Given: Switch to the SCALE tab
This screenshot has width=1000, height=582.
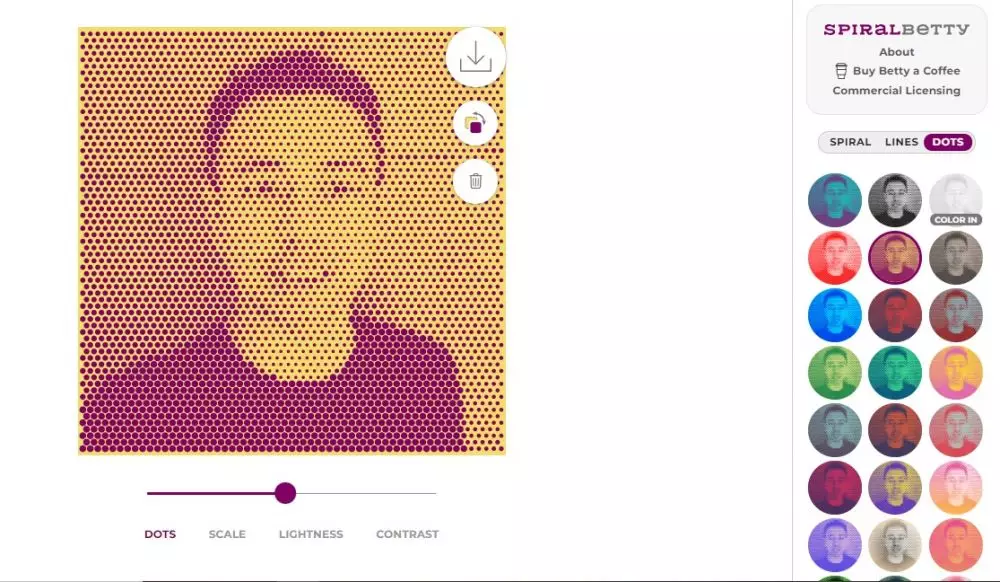Looking at the screenshot, I should (227, 534).
